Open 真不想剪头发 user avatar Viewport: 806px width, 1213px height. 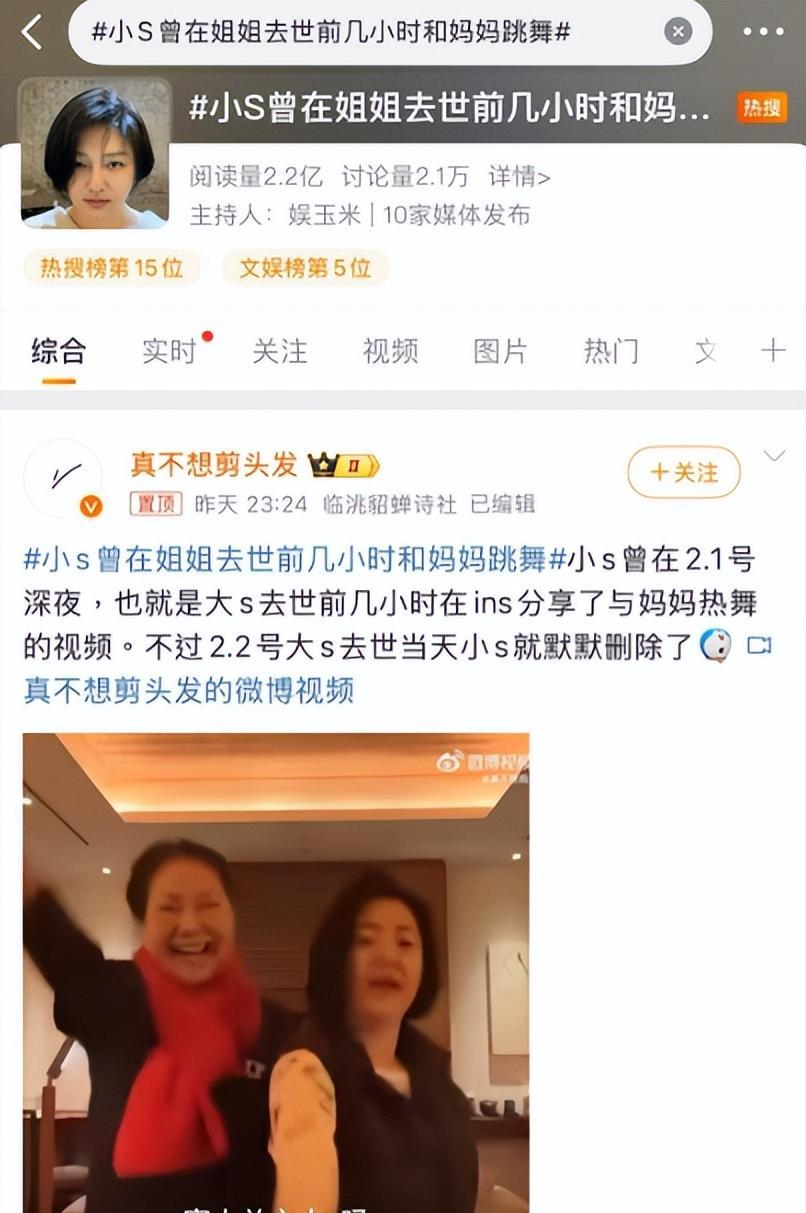(62, 479)
